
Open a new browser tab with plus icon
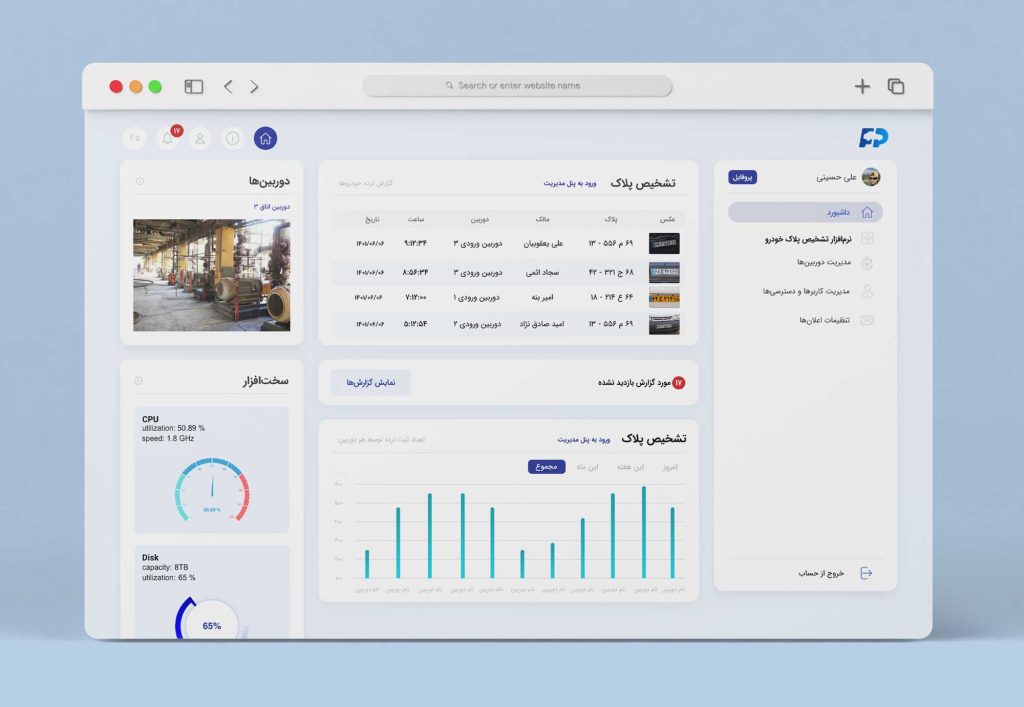click(862, 87)
